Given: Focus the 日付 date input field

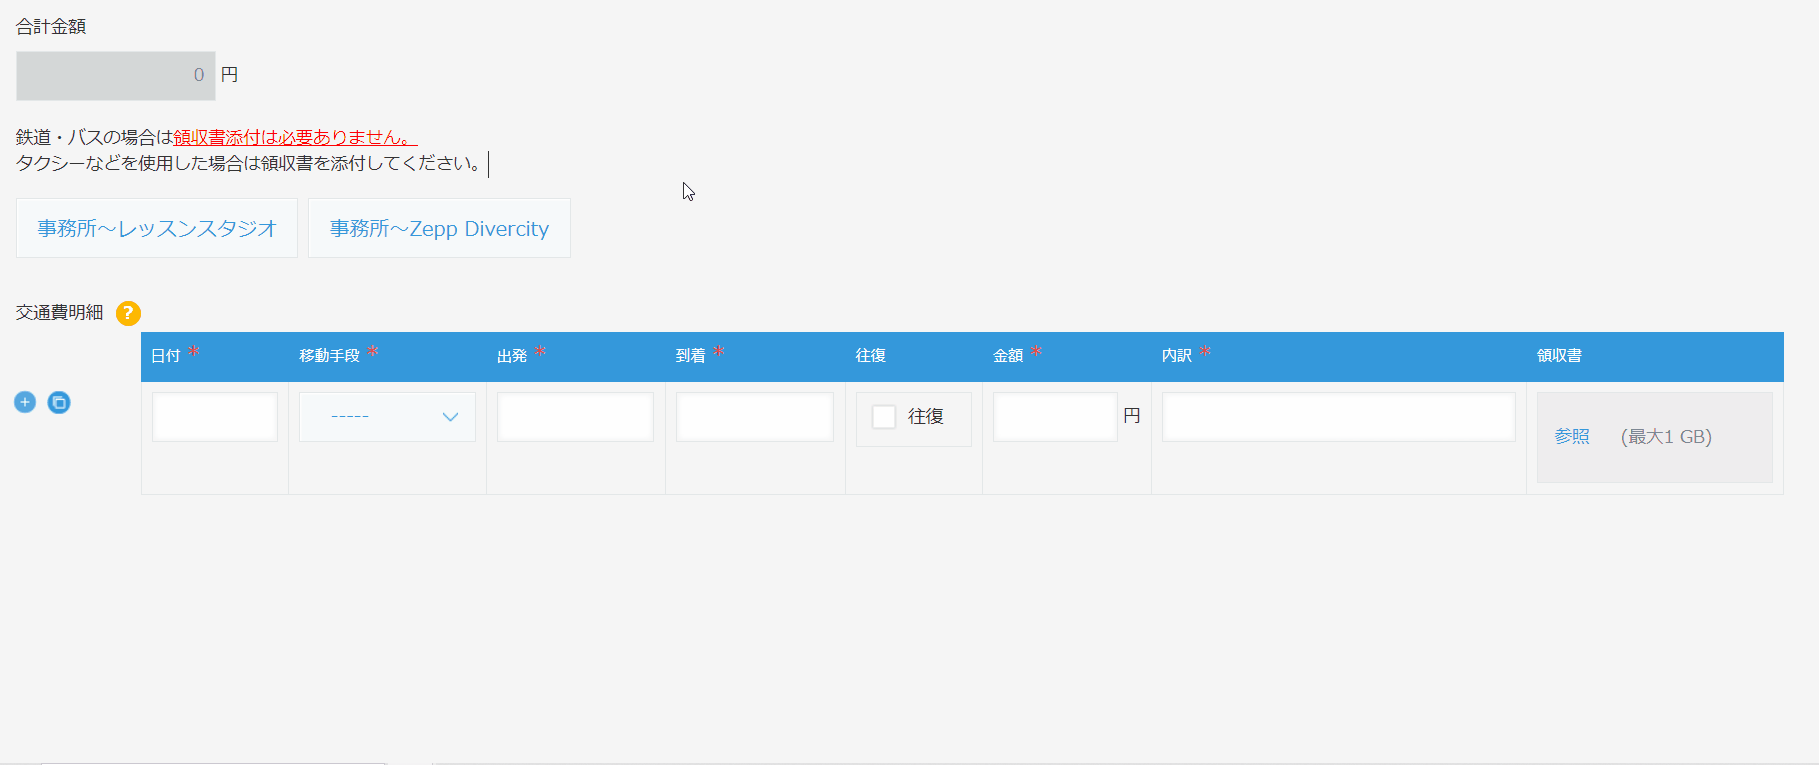Looking at the screenshot, I should coord(215,417).
